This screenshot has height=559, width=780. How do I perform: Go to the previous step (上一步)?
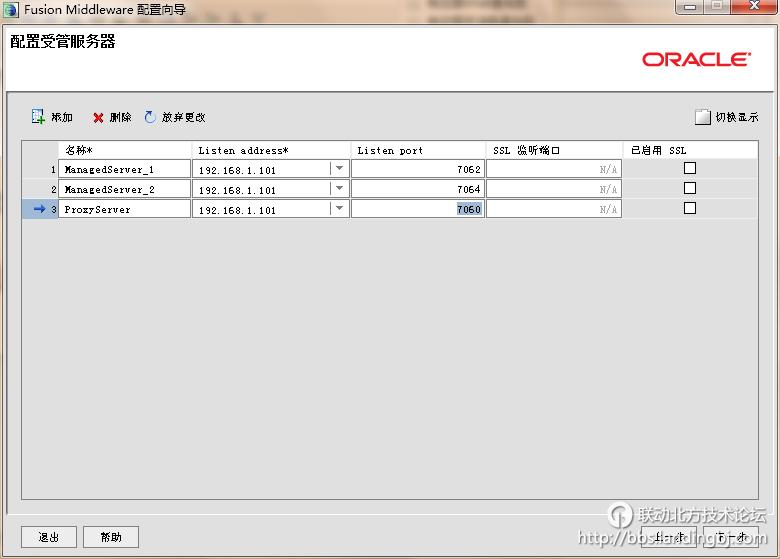[x=669, y=537]
